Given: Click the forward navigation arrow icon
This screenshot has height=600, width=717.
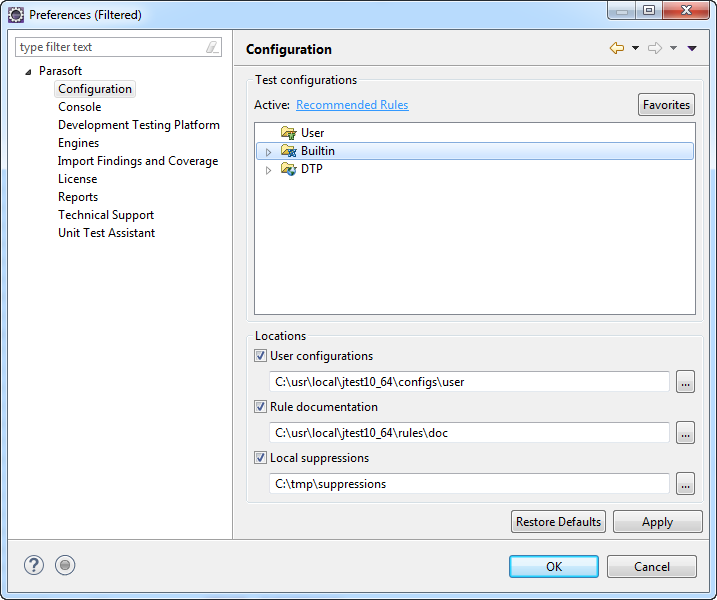Looking at the screenshot, I should [655, 48].
